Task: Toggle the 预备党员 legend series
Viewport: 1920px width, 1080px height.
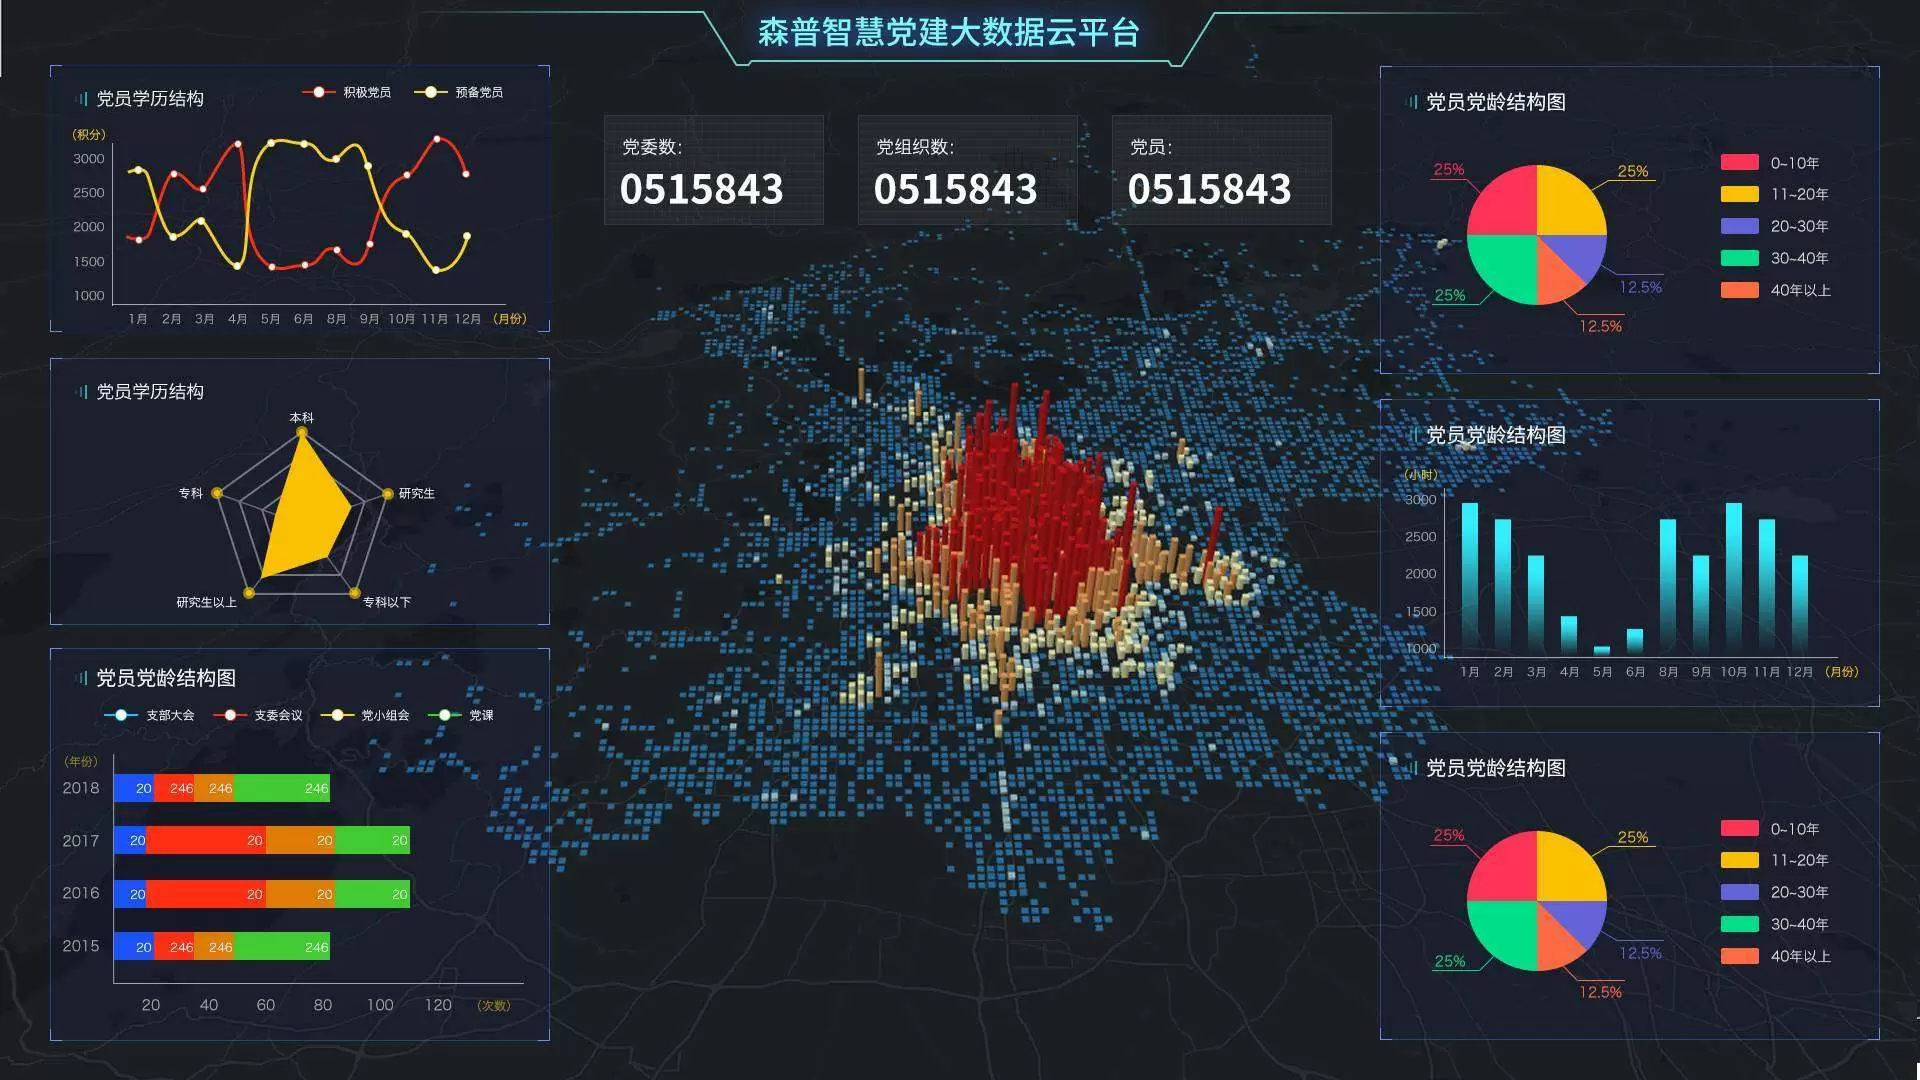Action: coord(458,92)
